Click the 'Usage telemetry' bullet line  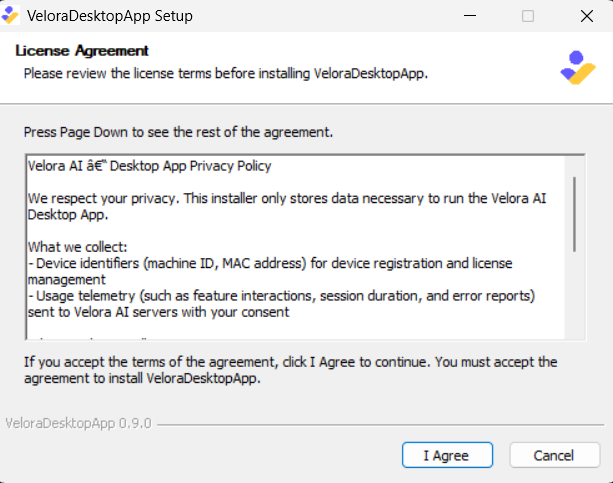point(281,304)
